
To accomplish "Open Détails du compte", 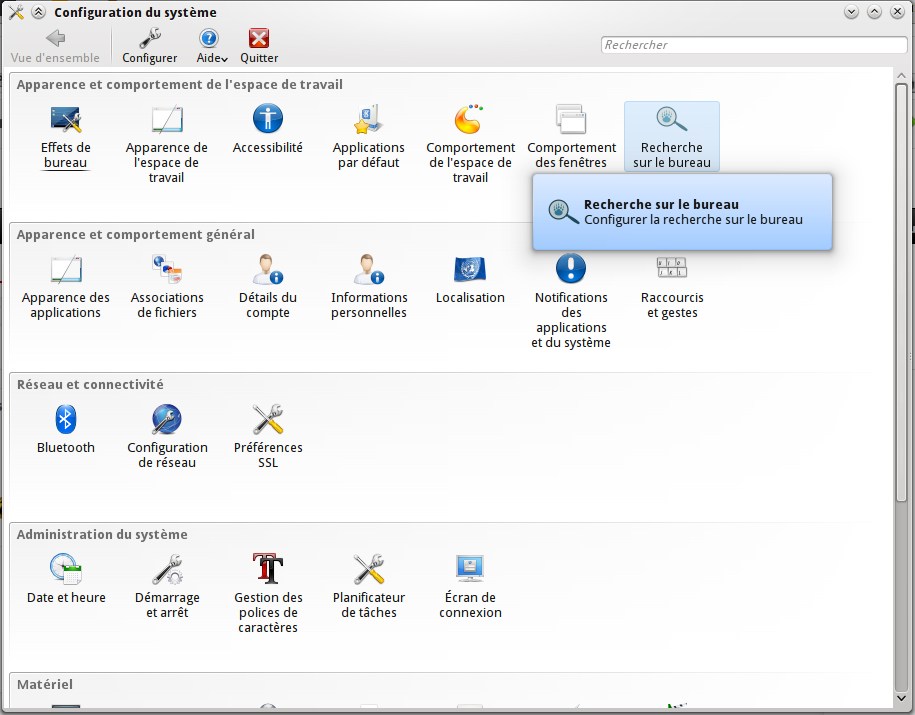I will [x=267, y=287].
